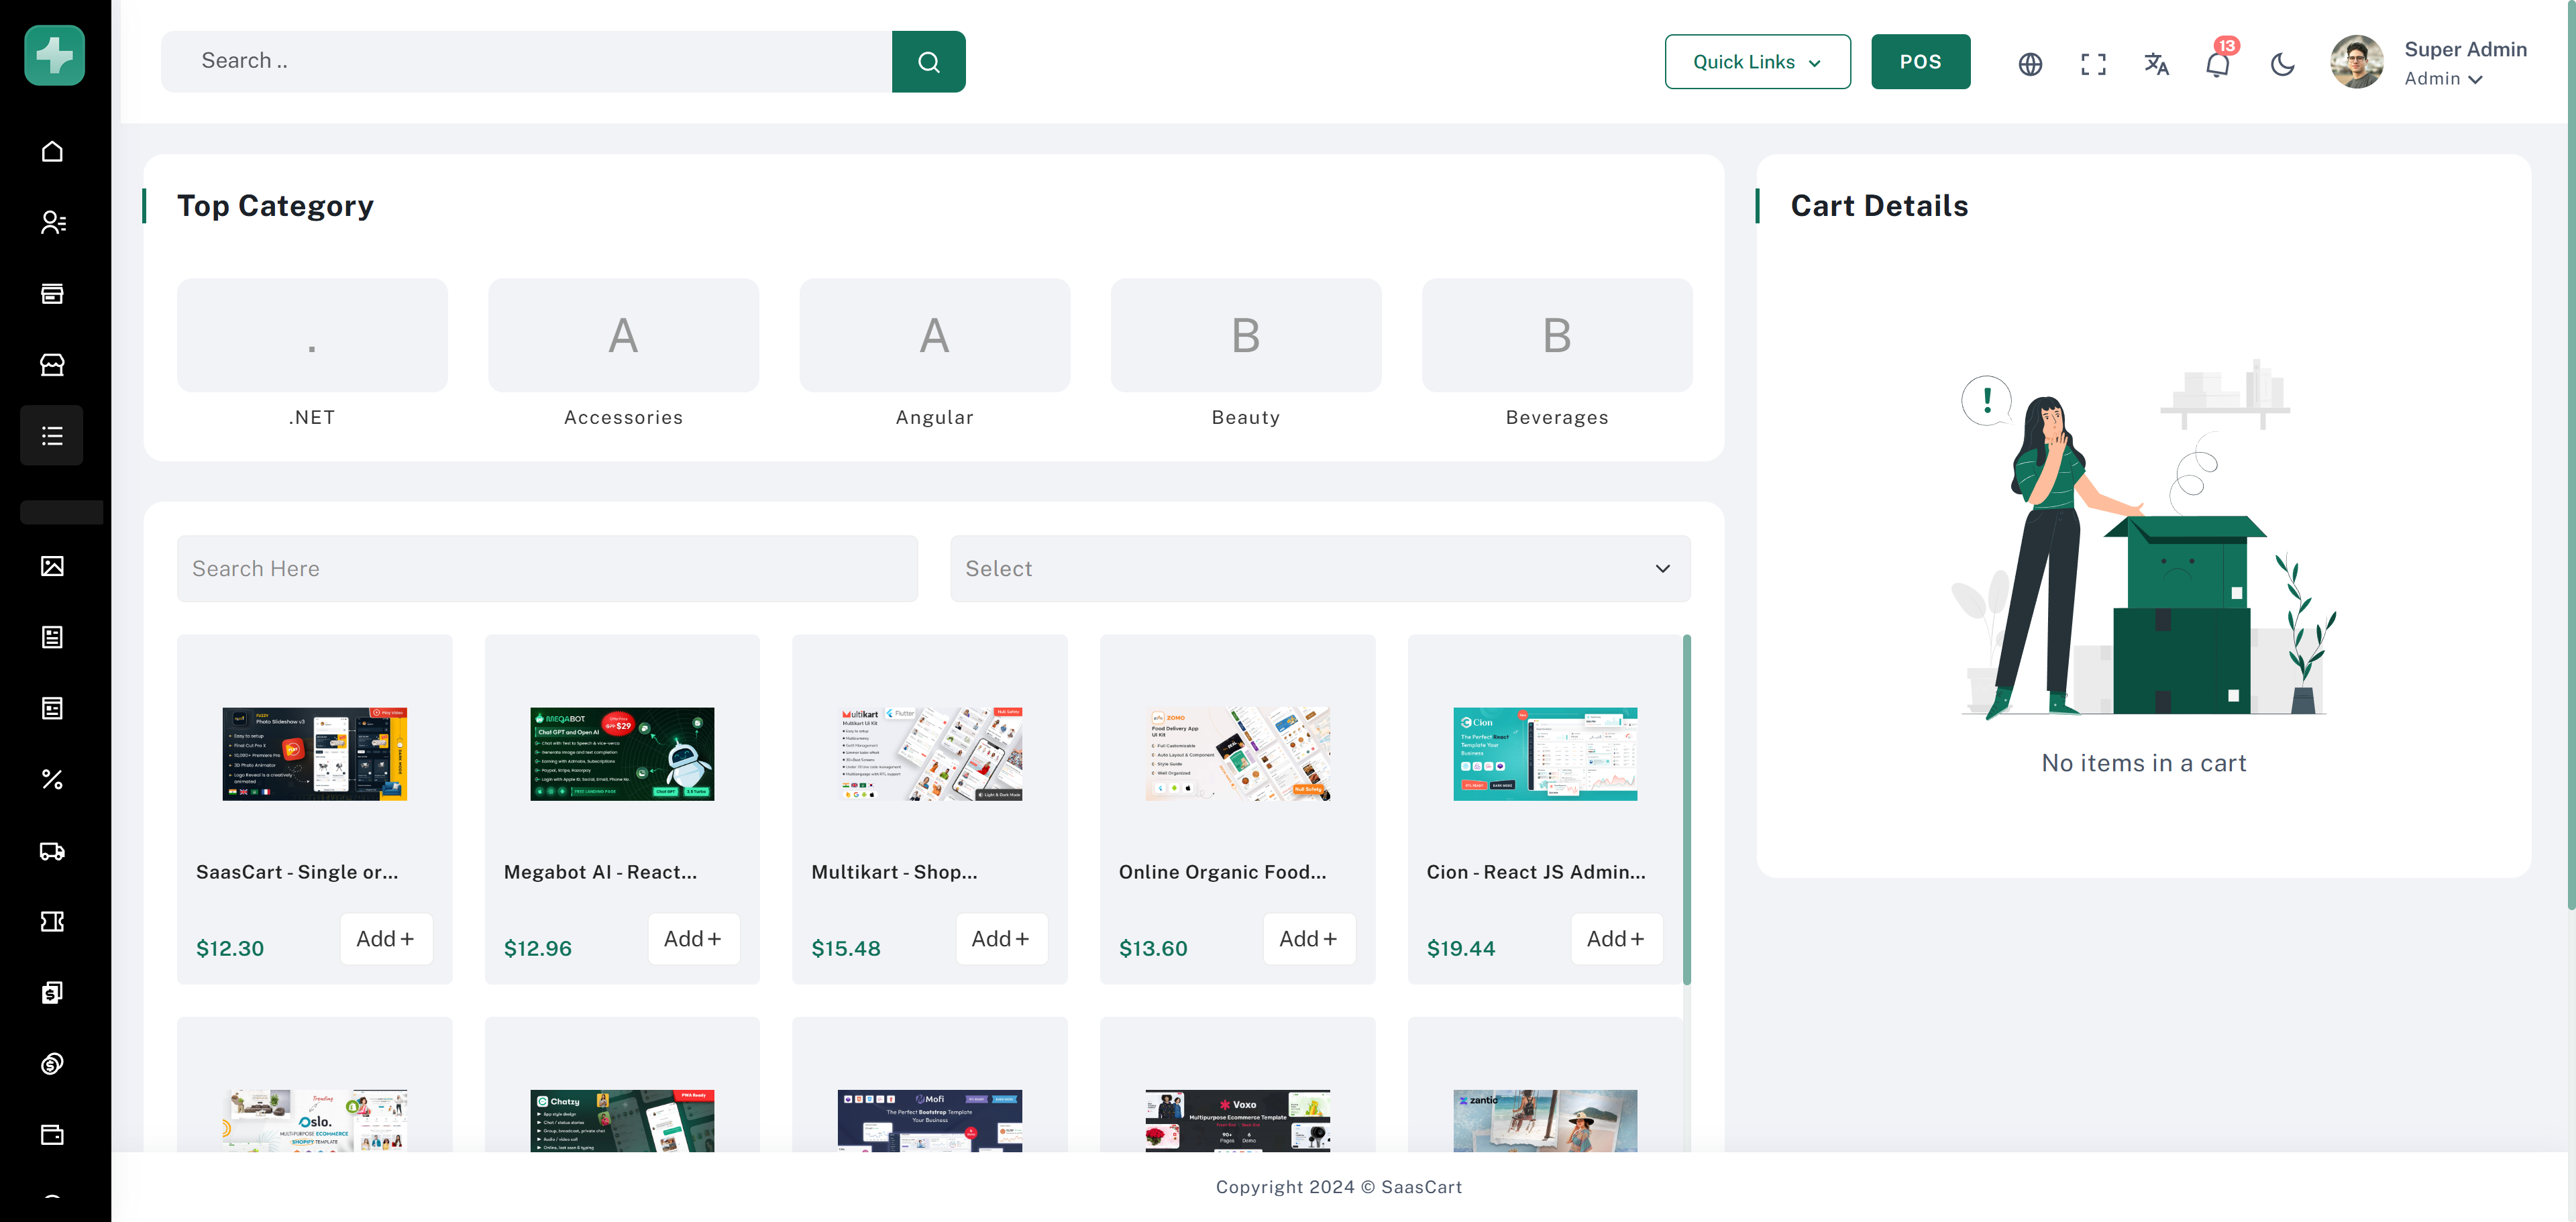The image size is (2576, 1222).
Task: Open the notifications bell icon
Action: coord(2217,64)
